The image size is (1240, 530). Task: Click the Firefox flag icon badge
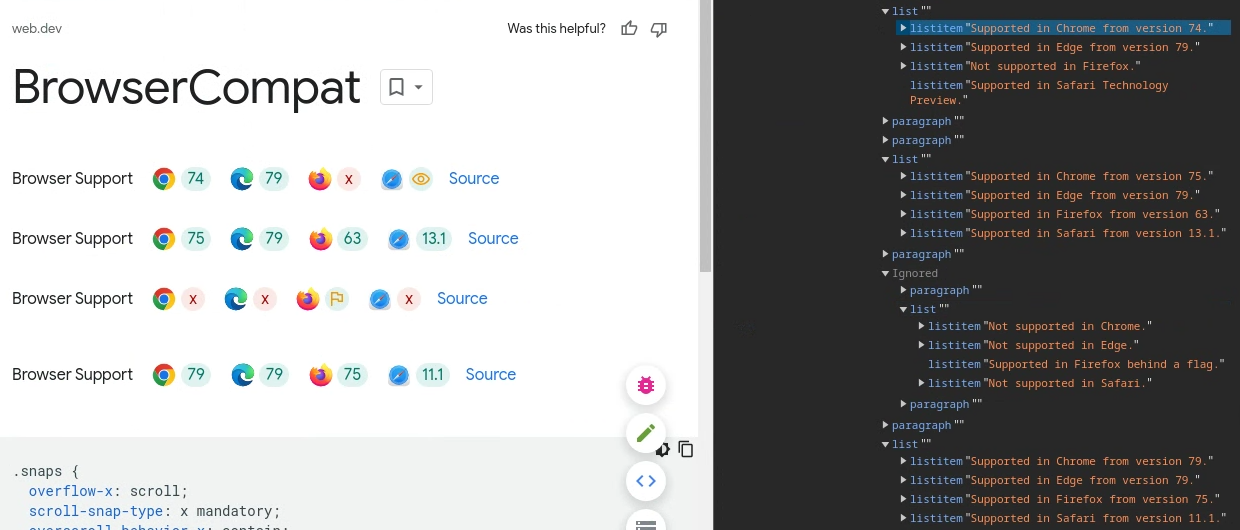(337, 299)
